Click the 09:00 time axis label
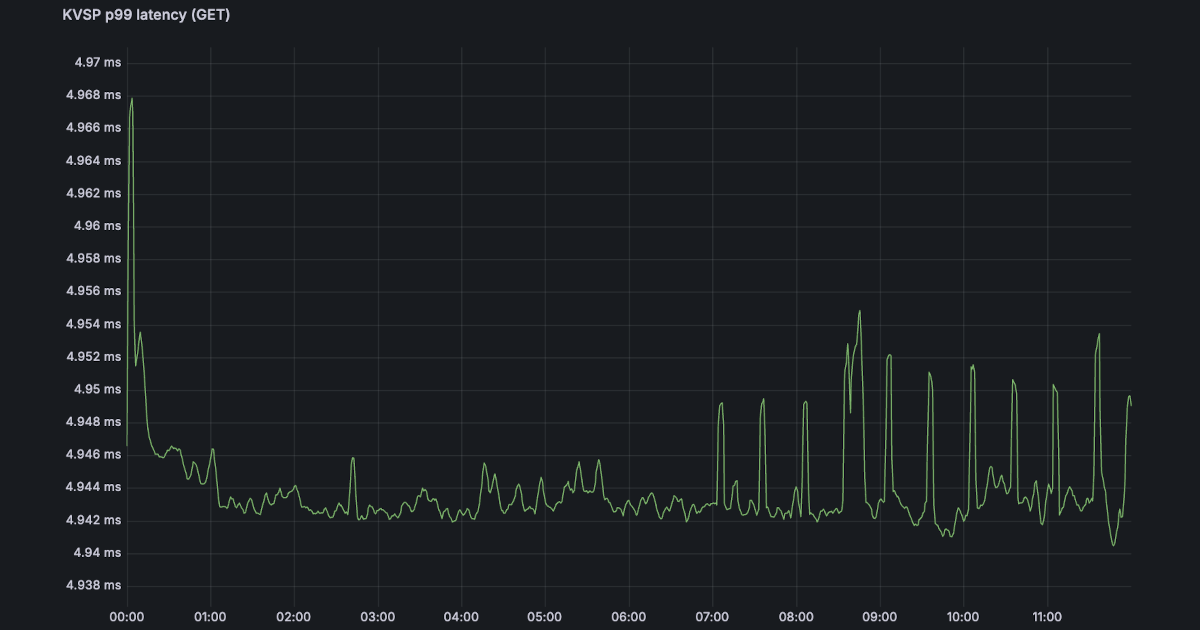Viewport: 1200px width, 630px height. coord(879,617)
